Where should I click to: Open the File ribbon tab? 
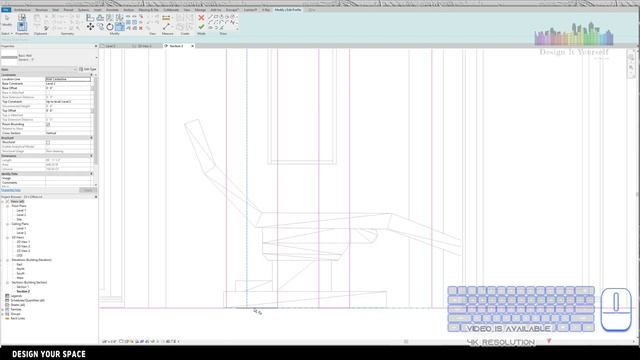(6, 10)
